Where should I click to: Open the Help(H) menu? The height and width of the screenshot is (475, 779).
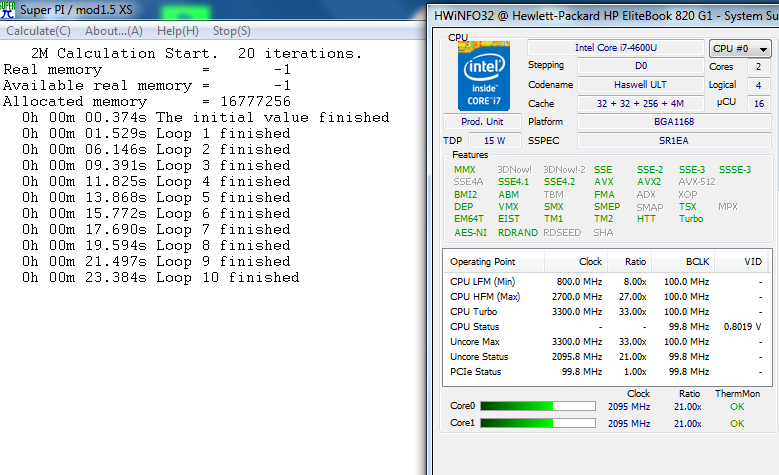[x=178, y=31]
